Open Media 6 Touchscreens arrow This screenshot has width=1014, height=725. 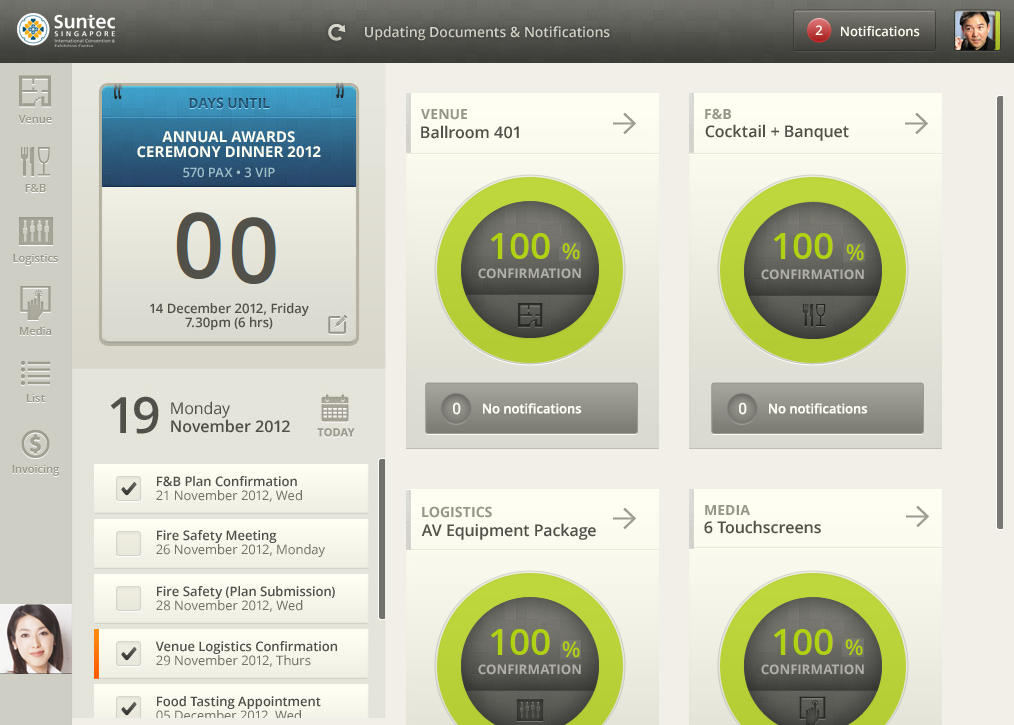coord(917,516)
